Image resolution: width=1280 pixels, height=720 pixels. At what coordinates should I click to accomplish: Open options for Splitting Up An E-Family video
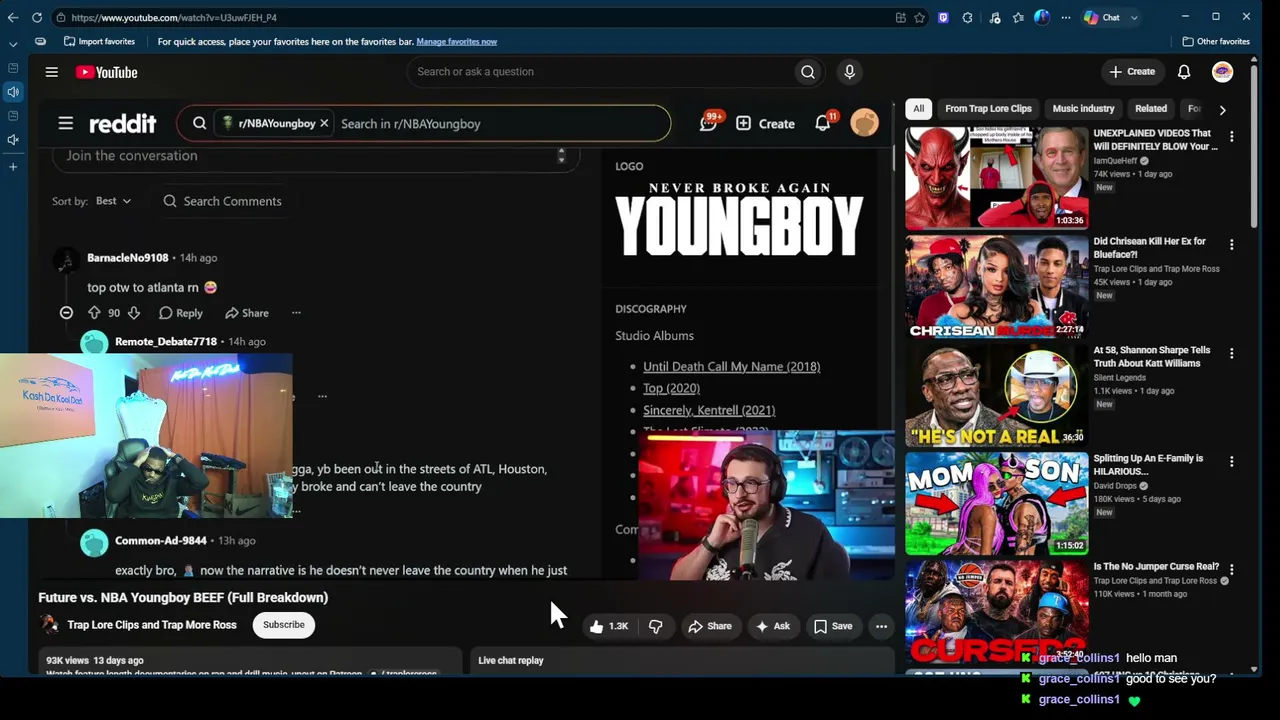coord(1231,461)
